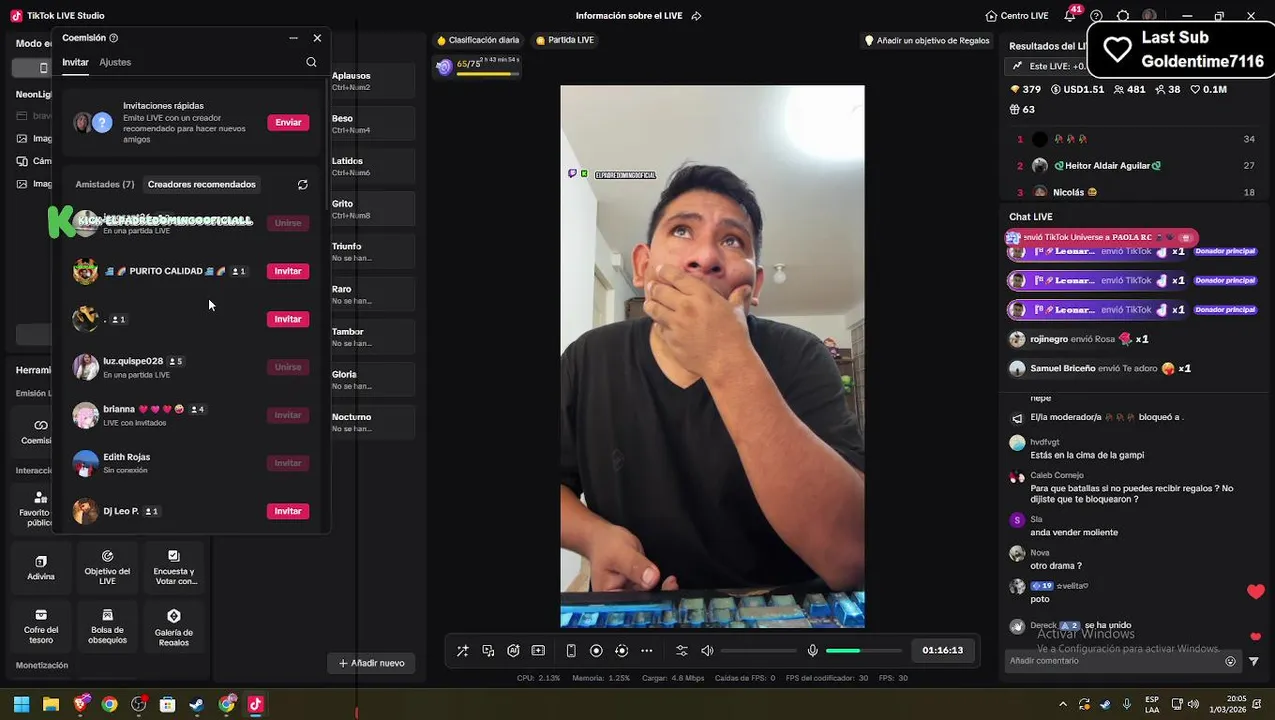Select Creadores recomendados tab
Image resolution: width=1275 pixels, height=720 pixels.
(202, 184)
